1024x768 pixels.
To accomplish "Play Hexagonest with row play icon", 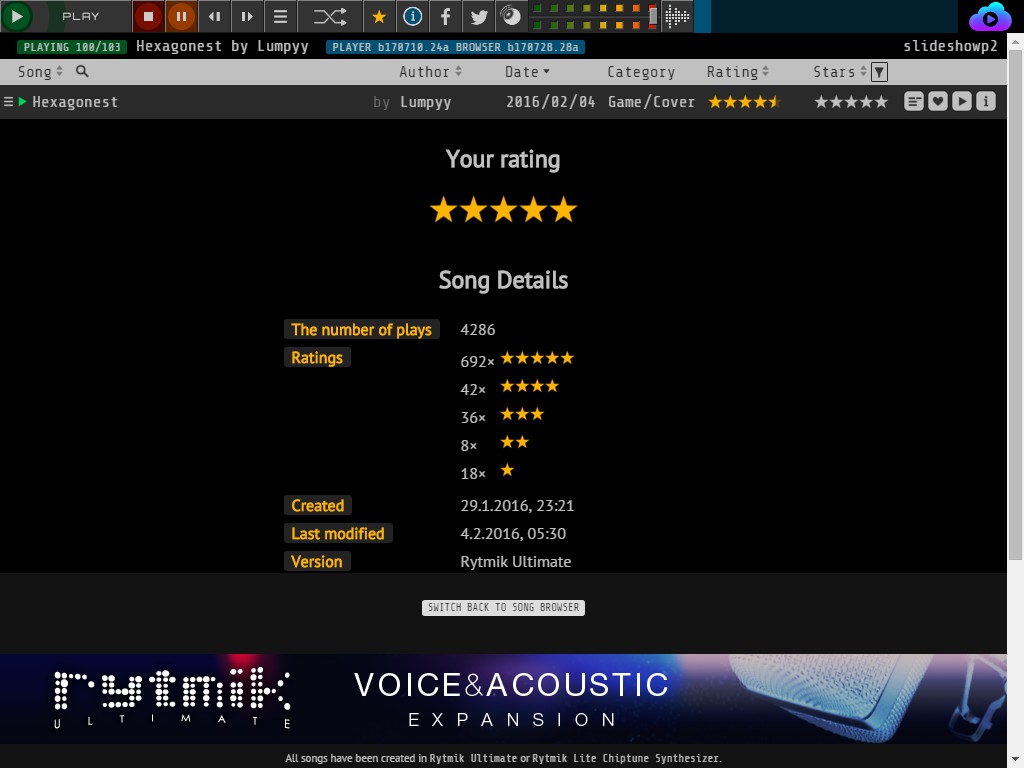I will pos(962,101).
